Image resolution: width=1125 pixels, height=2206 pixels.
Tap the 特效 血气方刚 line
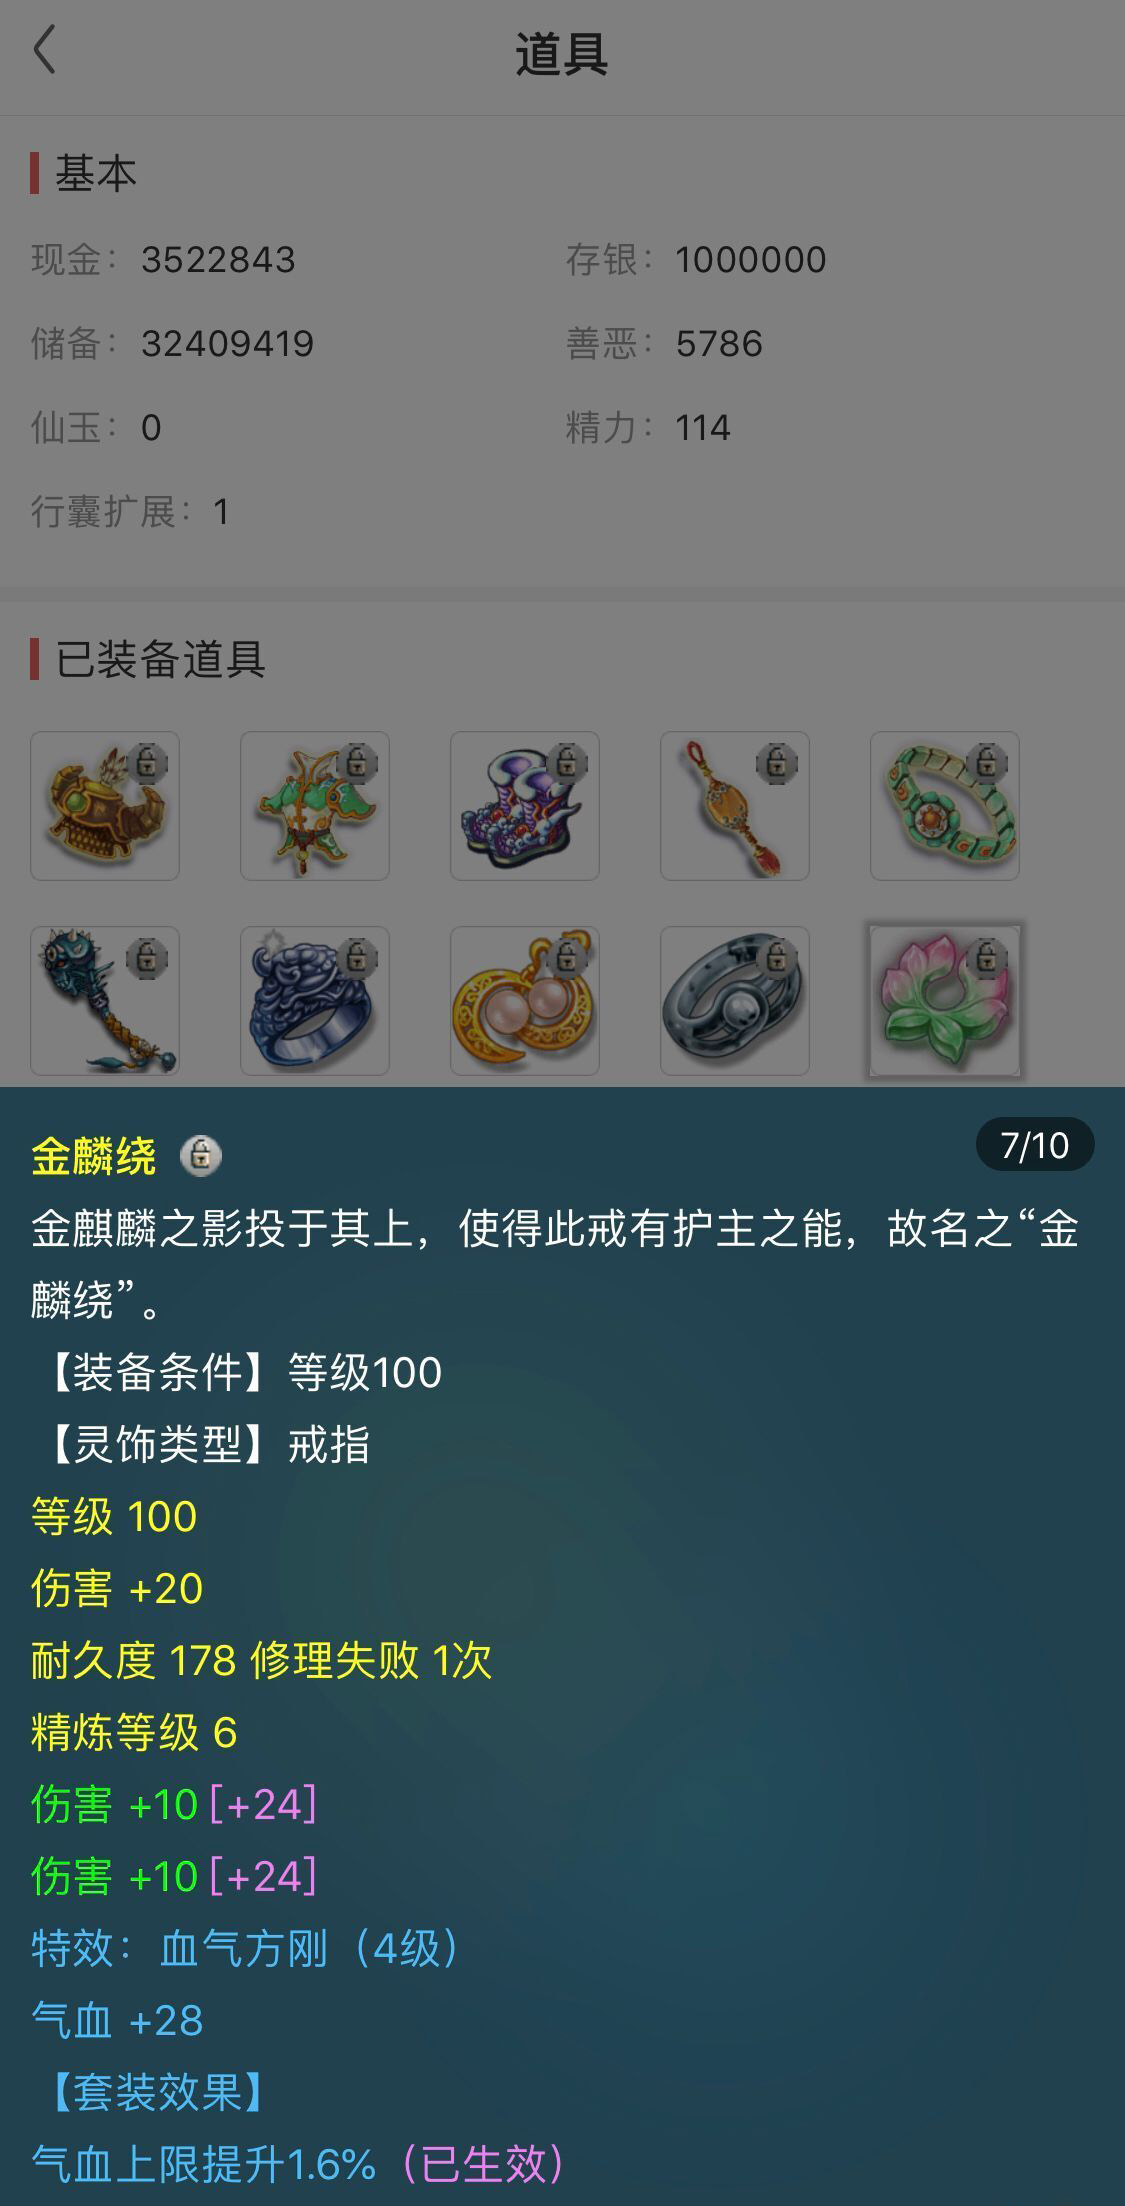click(x=246, y=1948)
